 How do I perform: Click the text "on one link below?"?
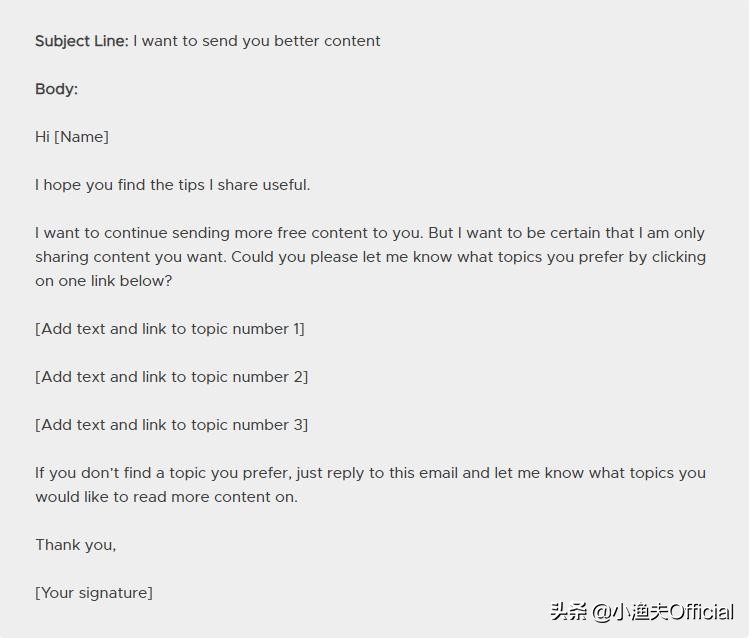pos(104,281)
